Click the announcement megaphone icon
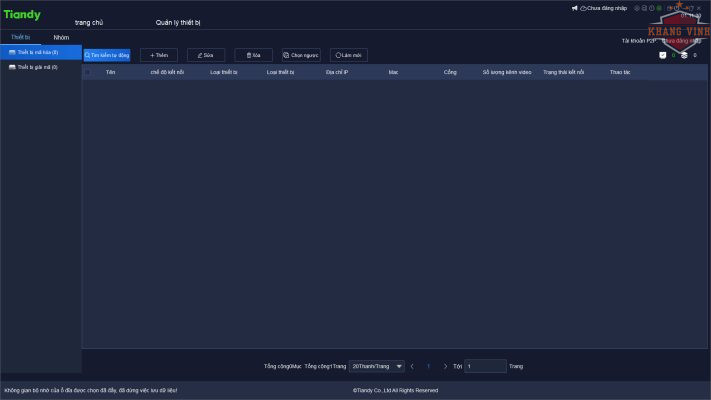 575,8
